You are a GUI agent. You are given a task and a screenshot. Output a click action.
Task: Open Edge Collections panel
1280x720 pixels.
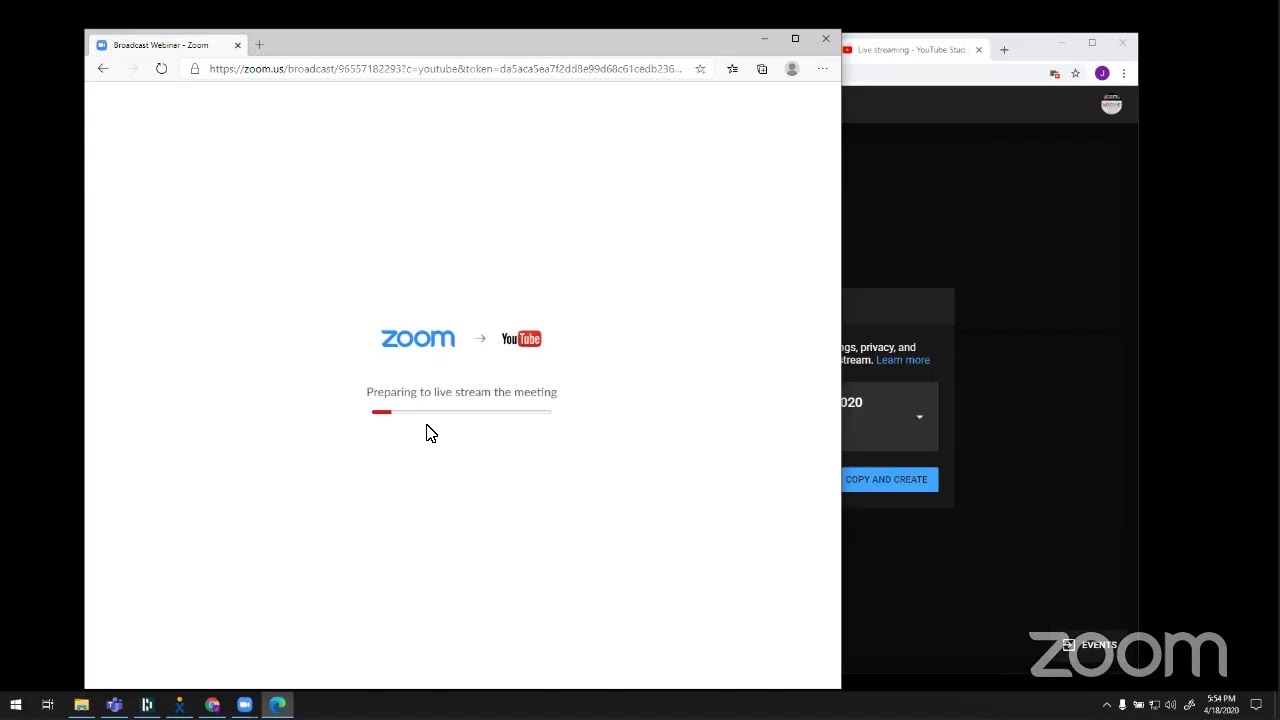pos(762,69)
